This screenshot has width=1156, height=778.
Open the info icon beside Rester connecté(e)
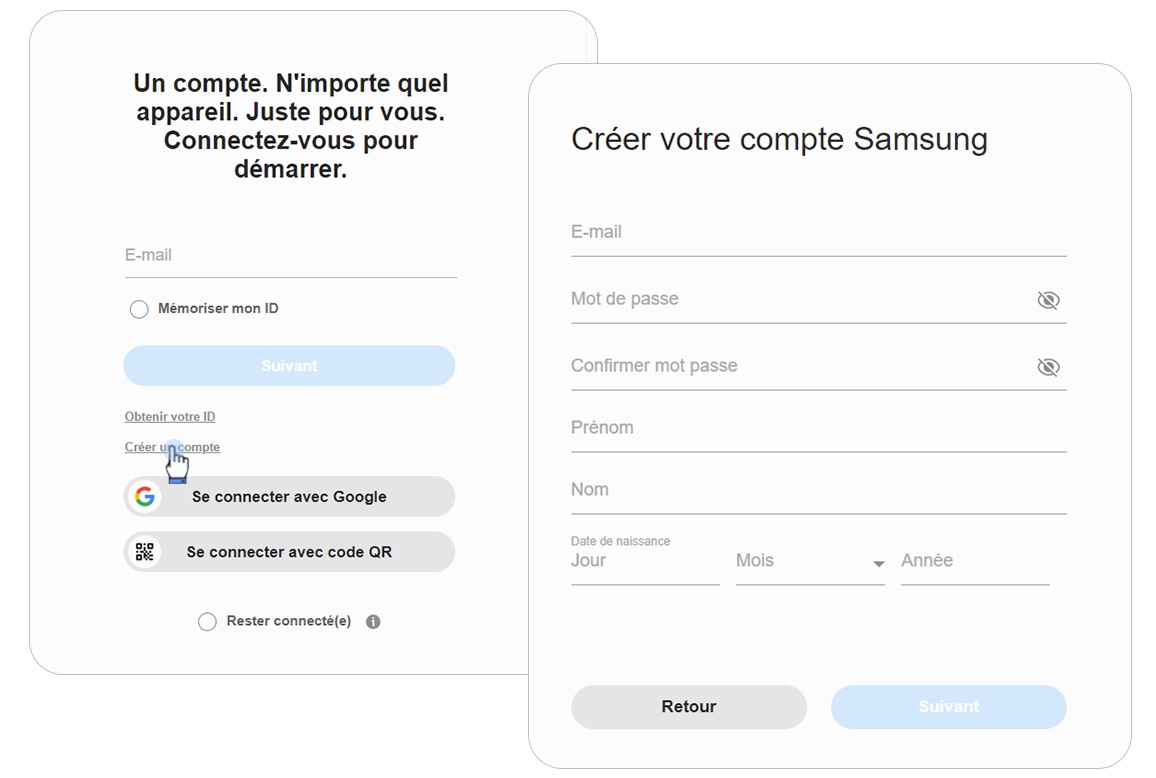point(373,621)
